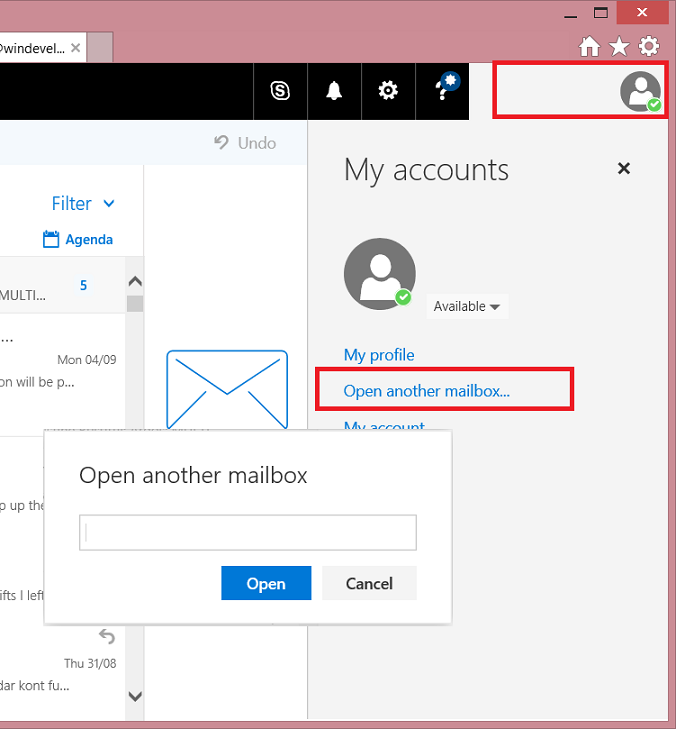
Task: Open the message dated Mon 04/09
Action: pyautogui.click(x=62, y=374)
